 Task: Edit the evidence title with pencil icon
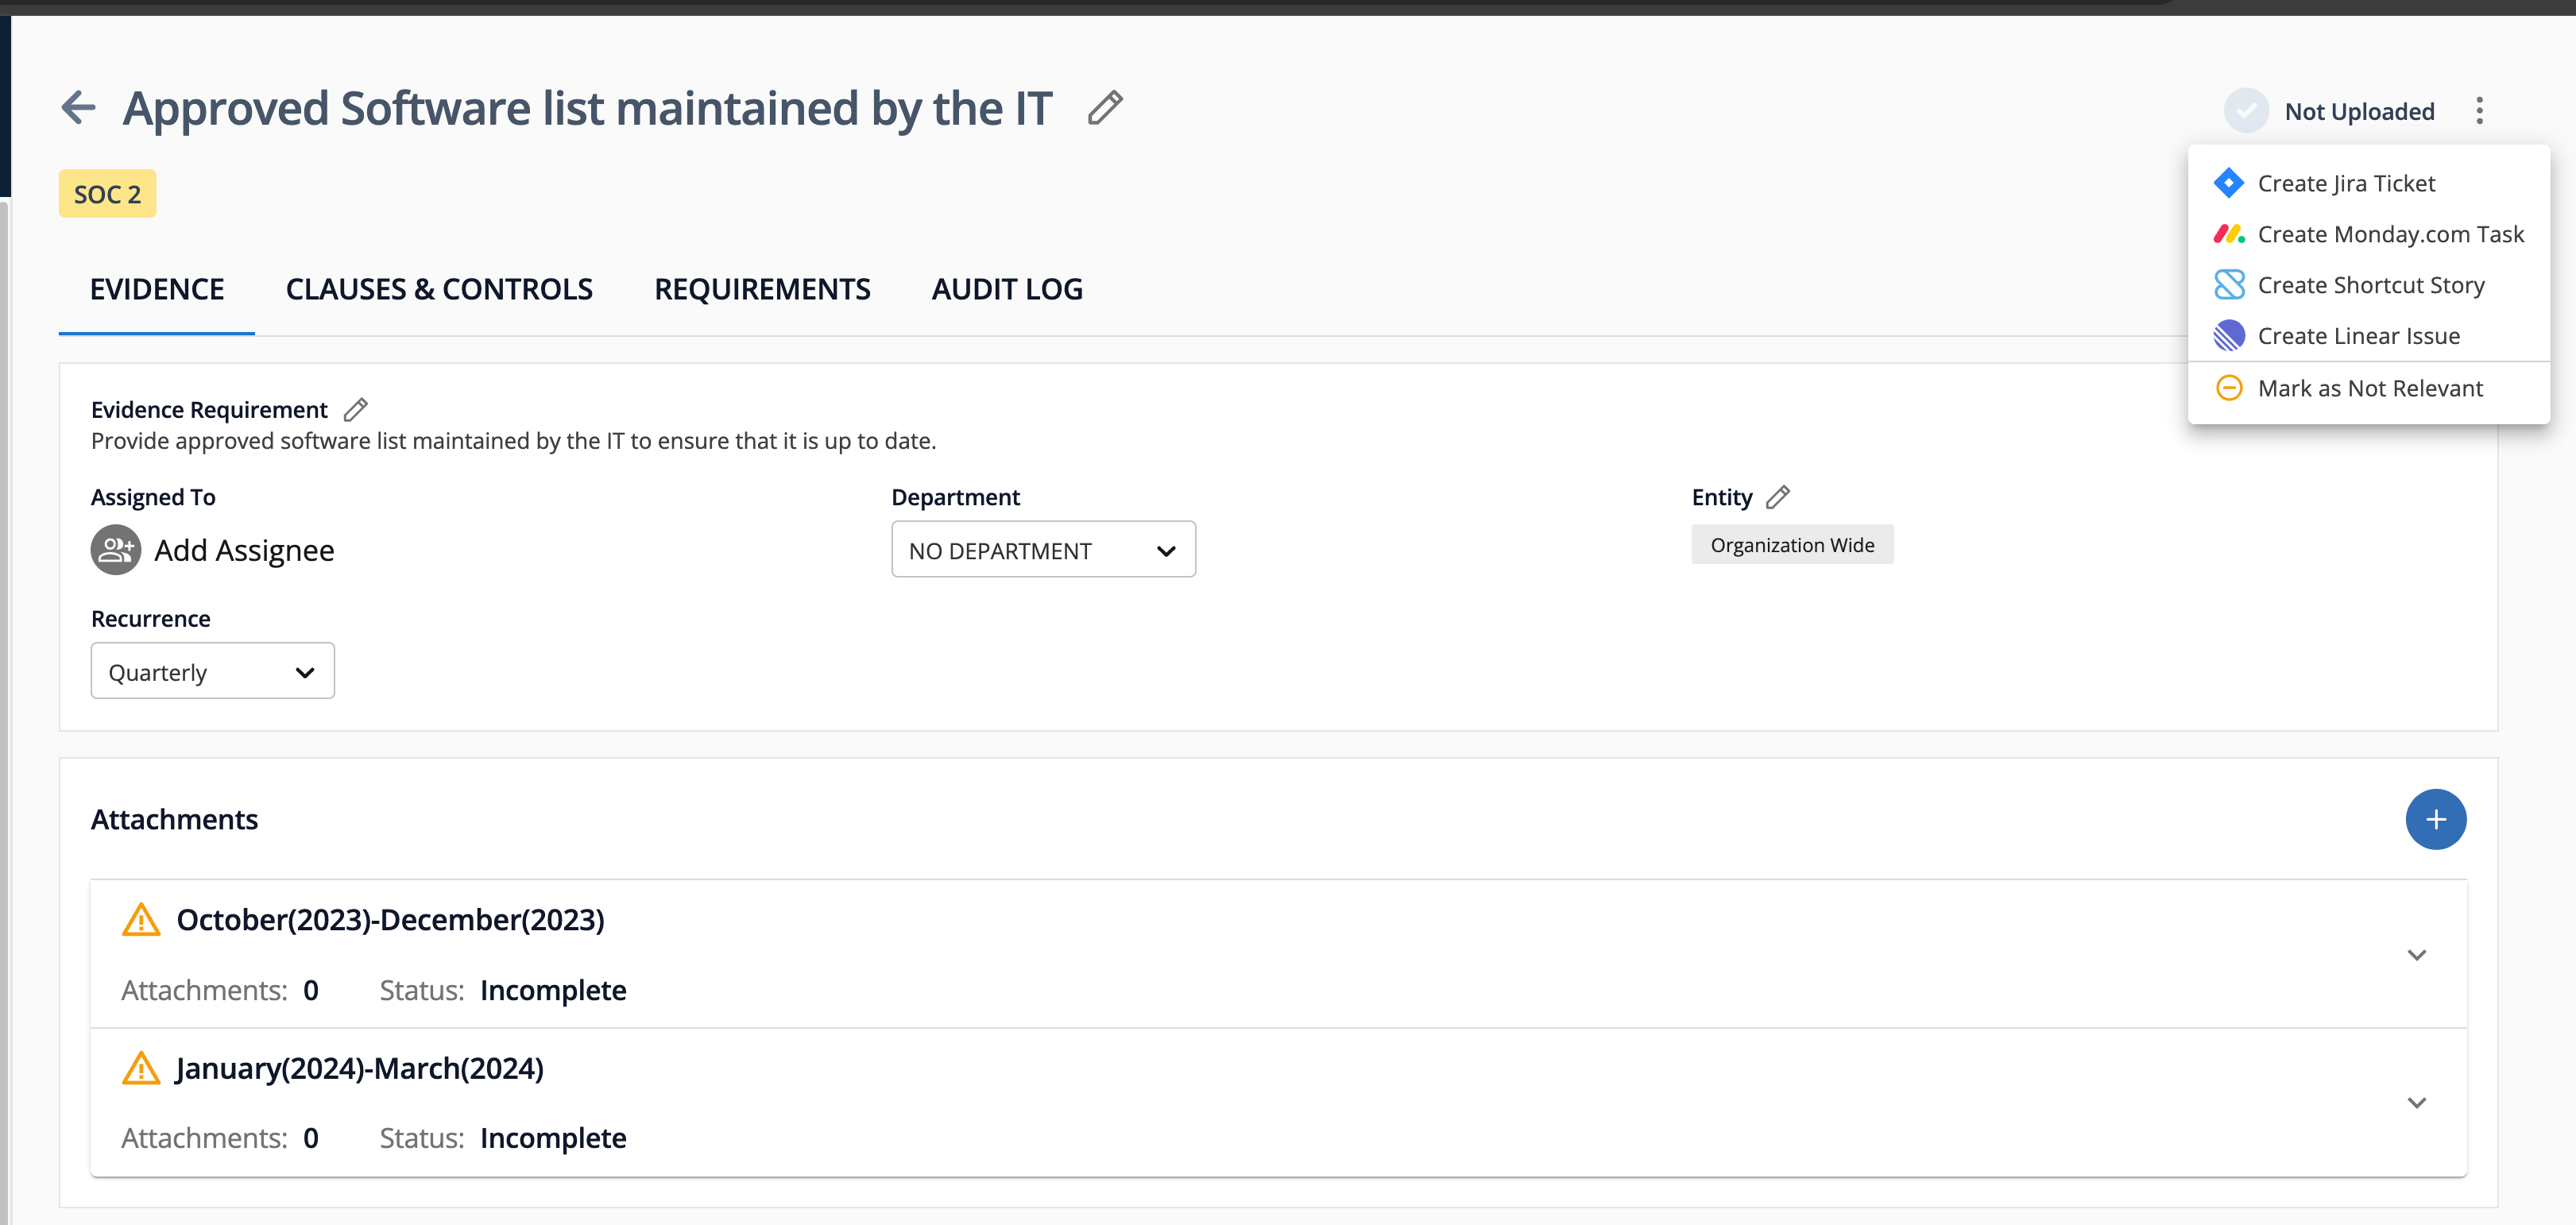(x=1105, y=107)
